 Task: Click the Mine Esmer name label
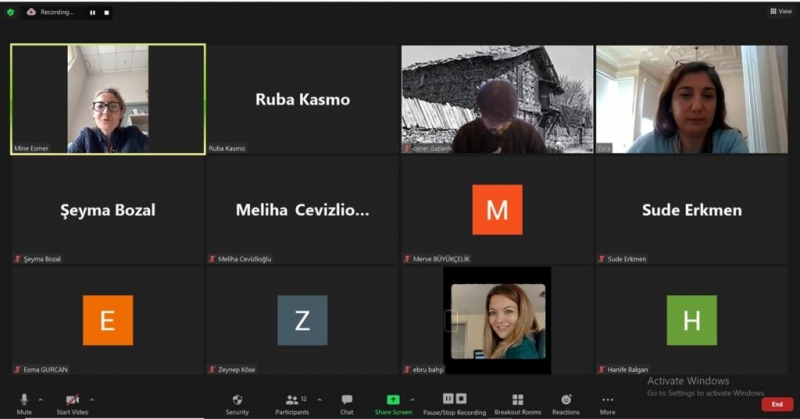click(x=32, y=149)
